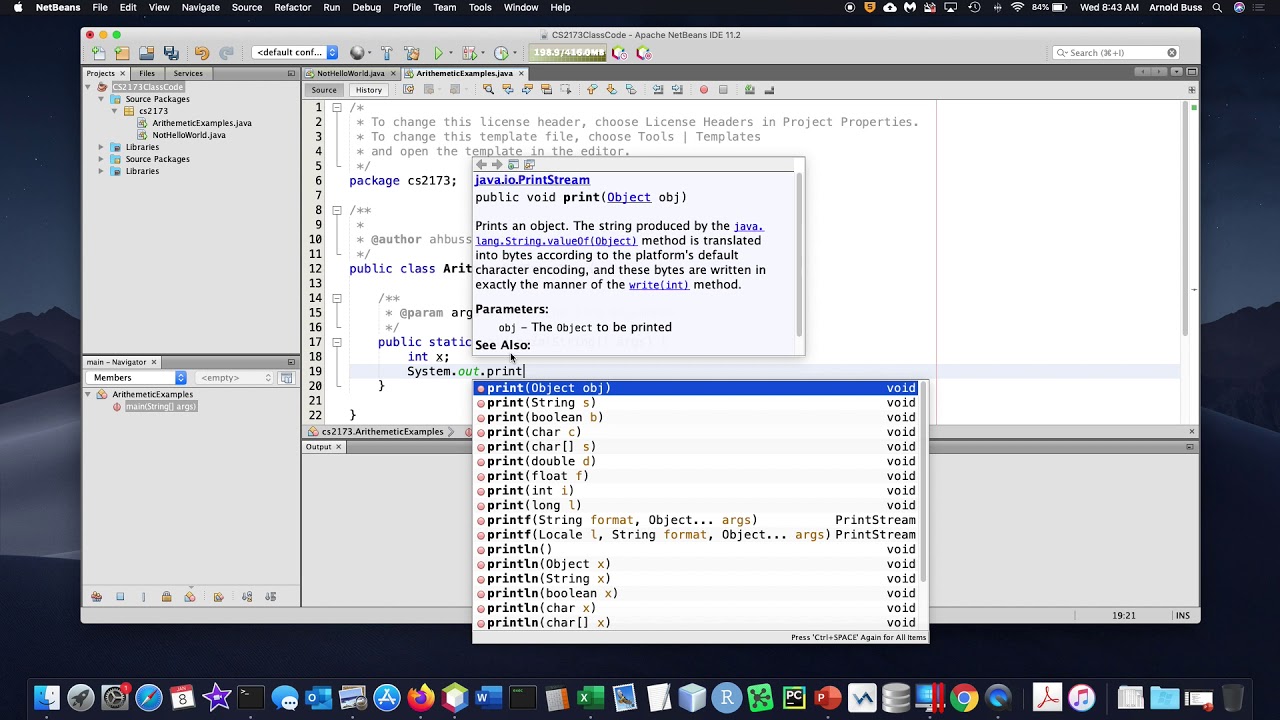Viewport: 1280px width, 720px height.
Task: Click the Clean and Build hammer-and-broom icon
Action: [x=412, y=53]
